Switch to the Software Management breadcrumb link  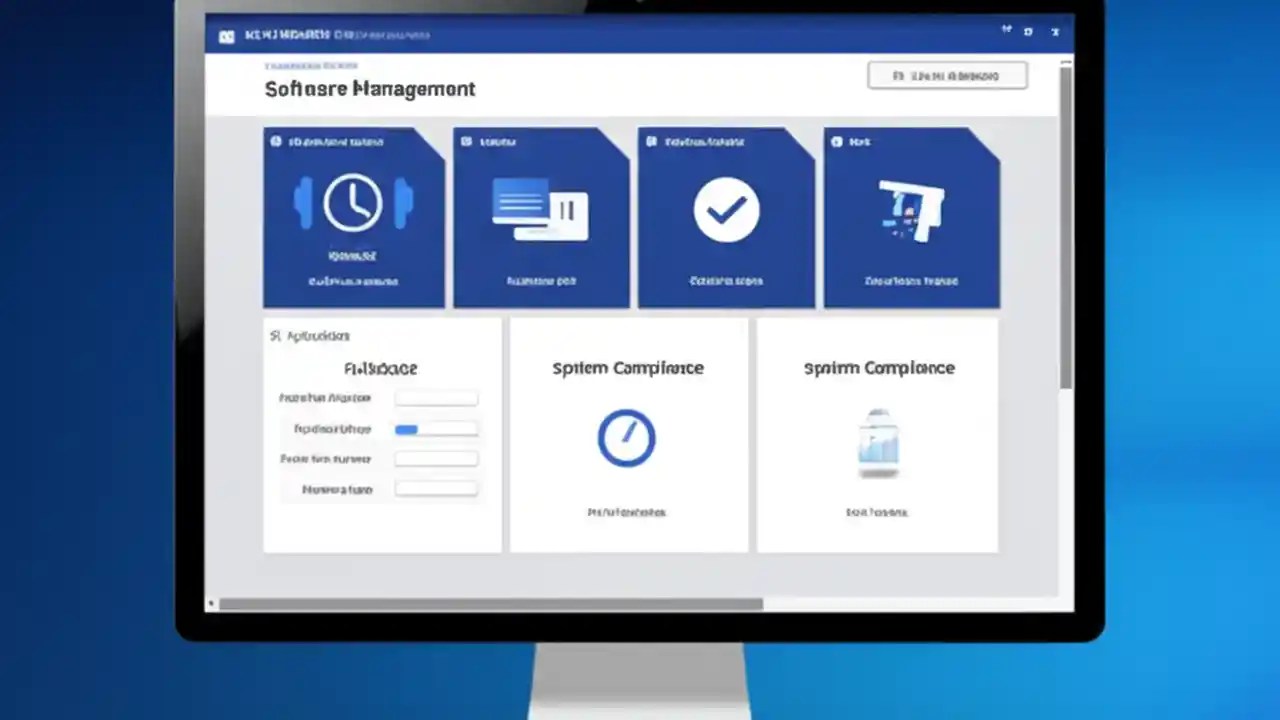pyautogui.click(x=310, y=64)
